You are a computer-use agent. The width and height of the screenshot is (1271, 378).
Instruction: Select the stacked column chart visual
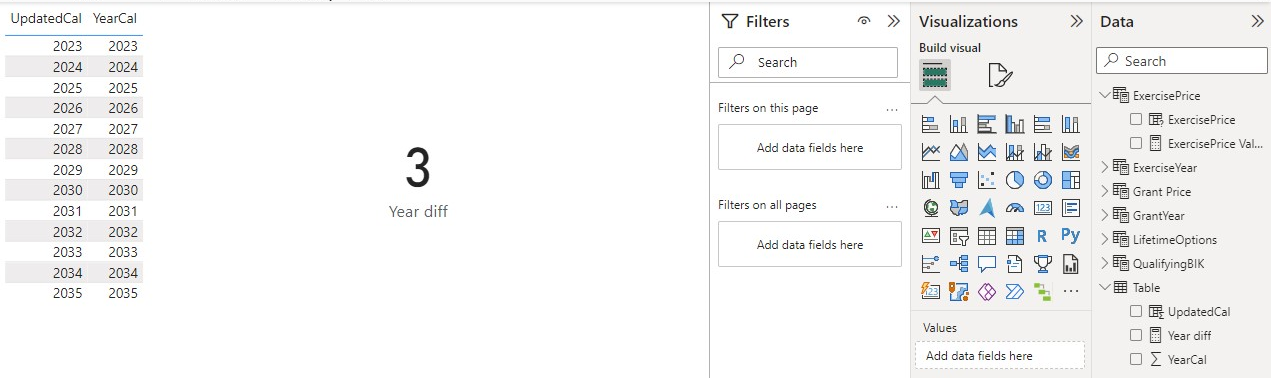click(x=958, y=125)
